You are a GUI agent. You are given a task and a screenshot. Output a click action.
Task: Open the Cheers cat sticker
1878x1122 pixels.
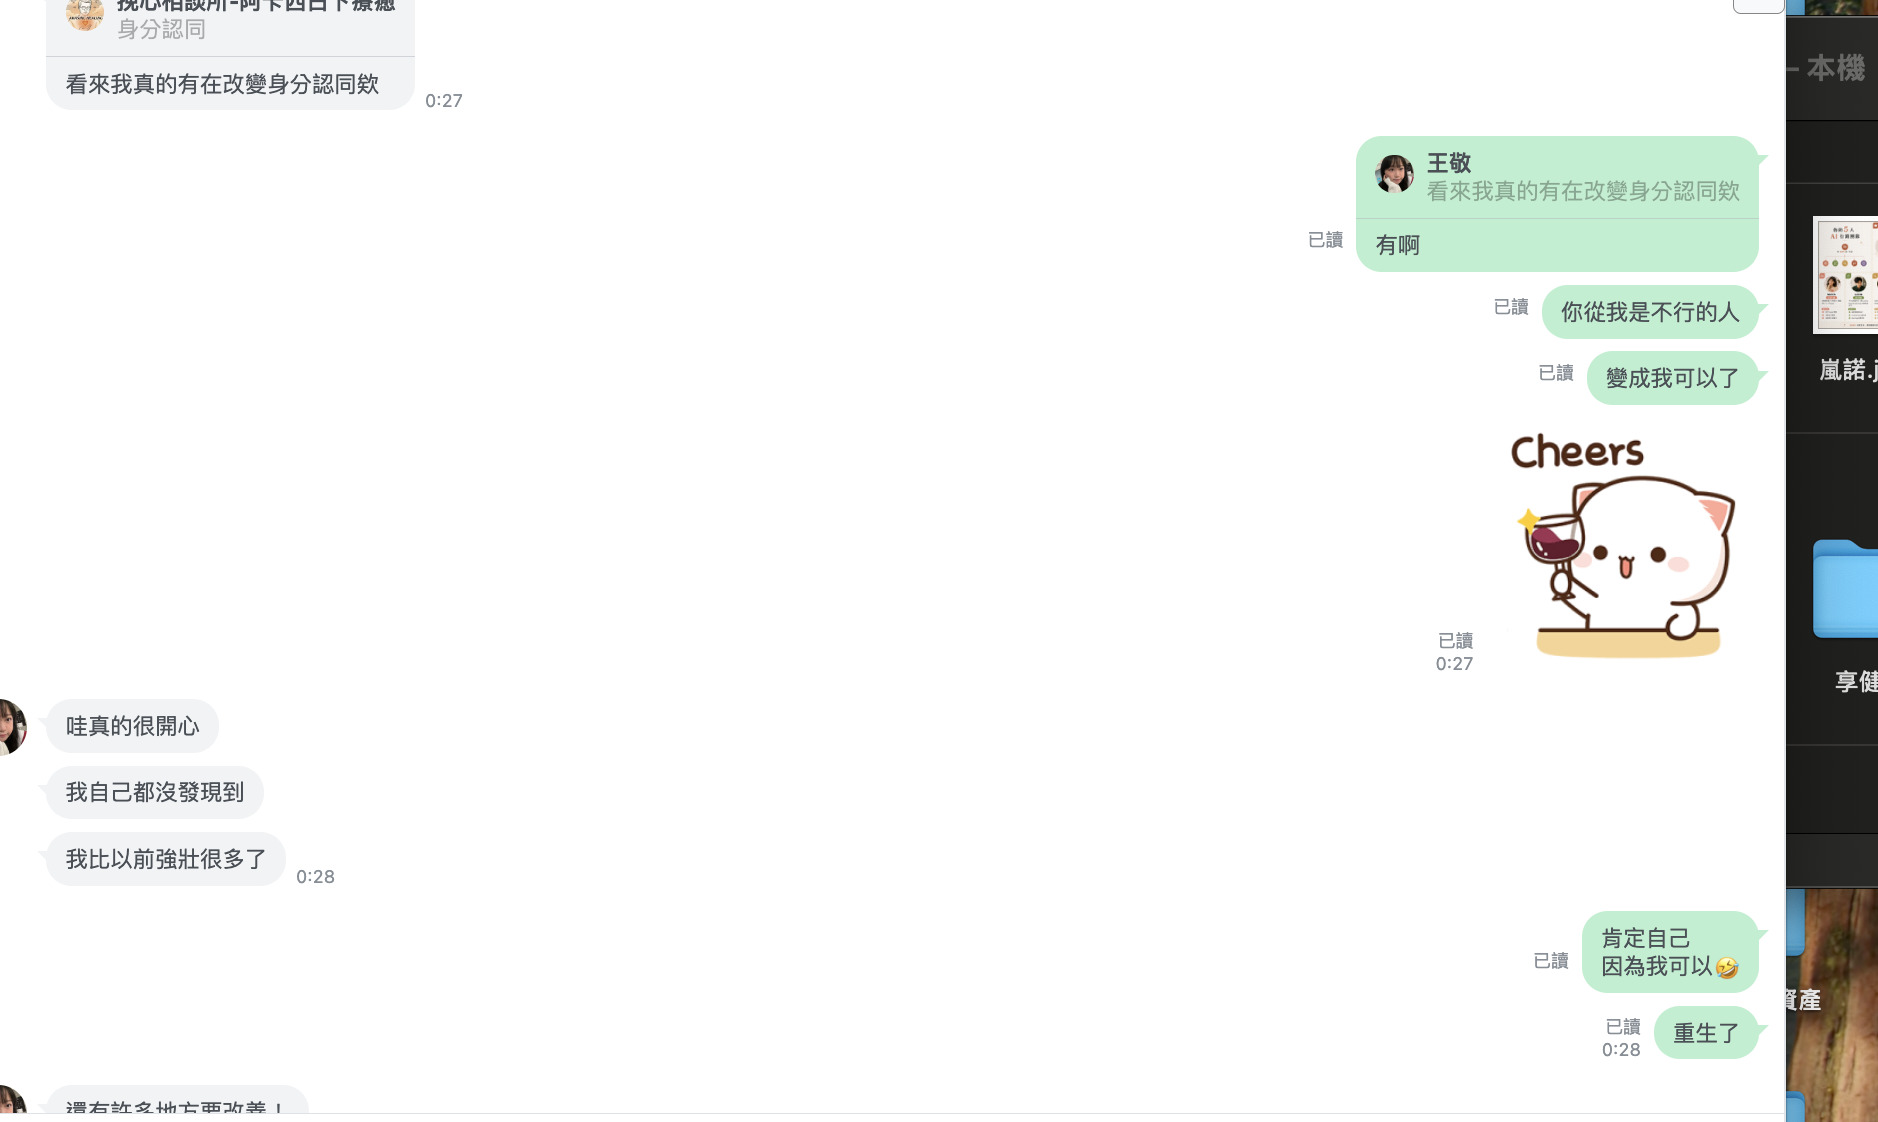[1622, 545]
